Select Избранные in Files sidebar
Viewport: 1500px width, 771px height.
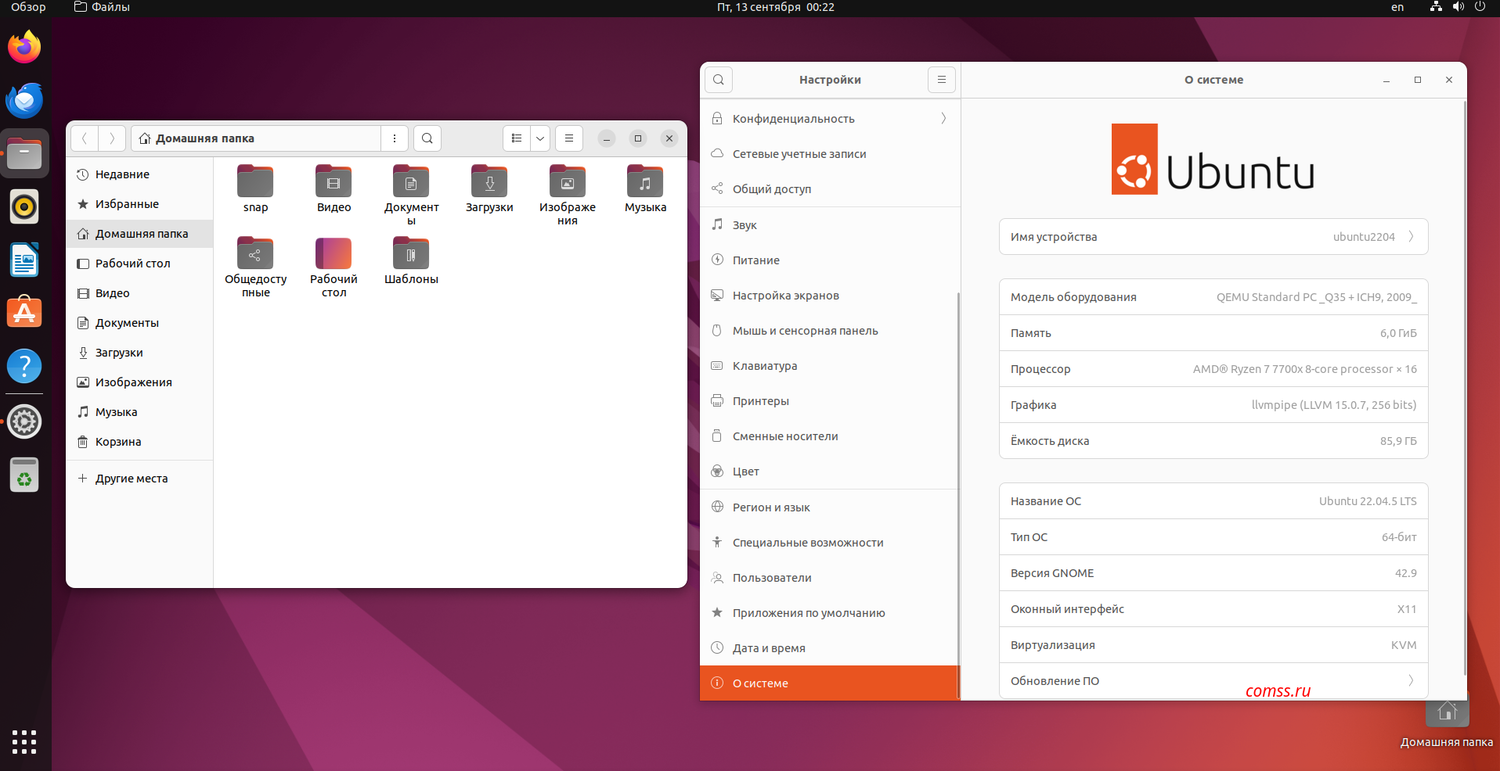140,204
